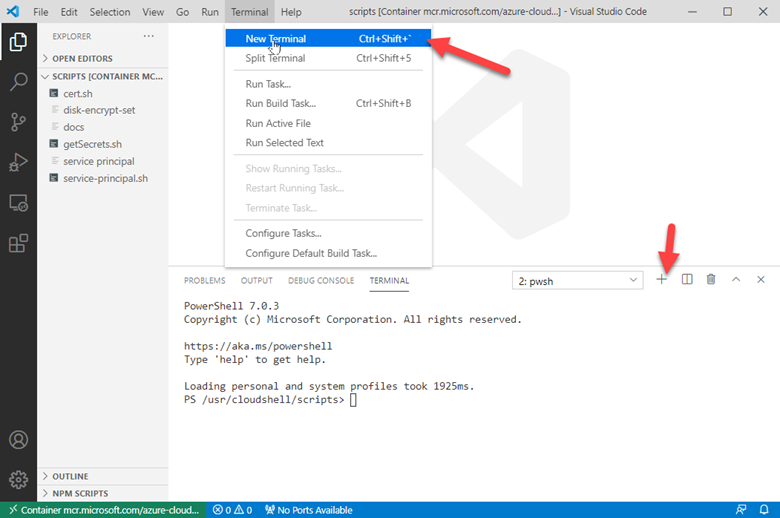The height and width of the screenshot is (518, 780).
Task: Open the Extensions view icon
Action: pos(18,243)
